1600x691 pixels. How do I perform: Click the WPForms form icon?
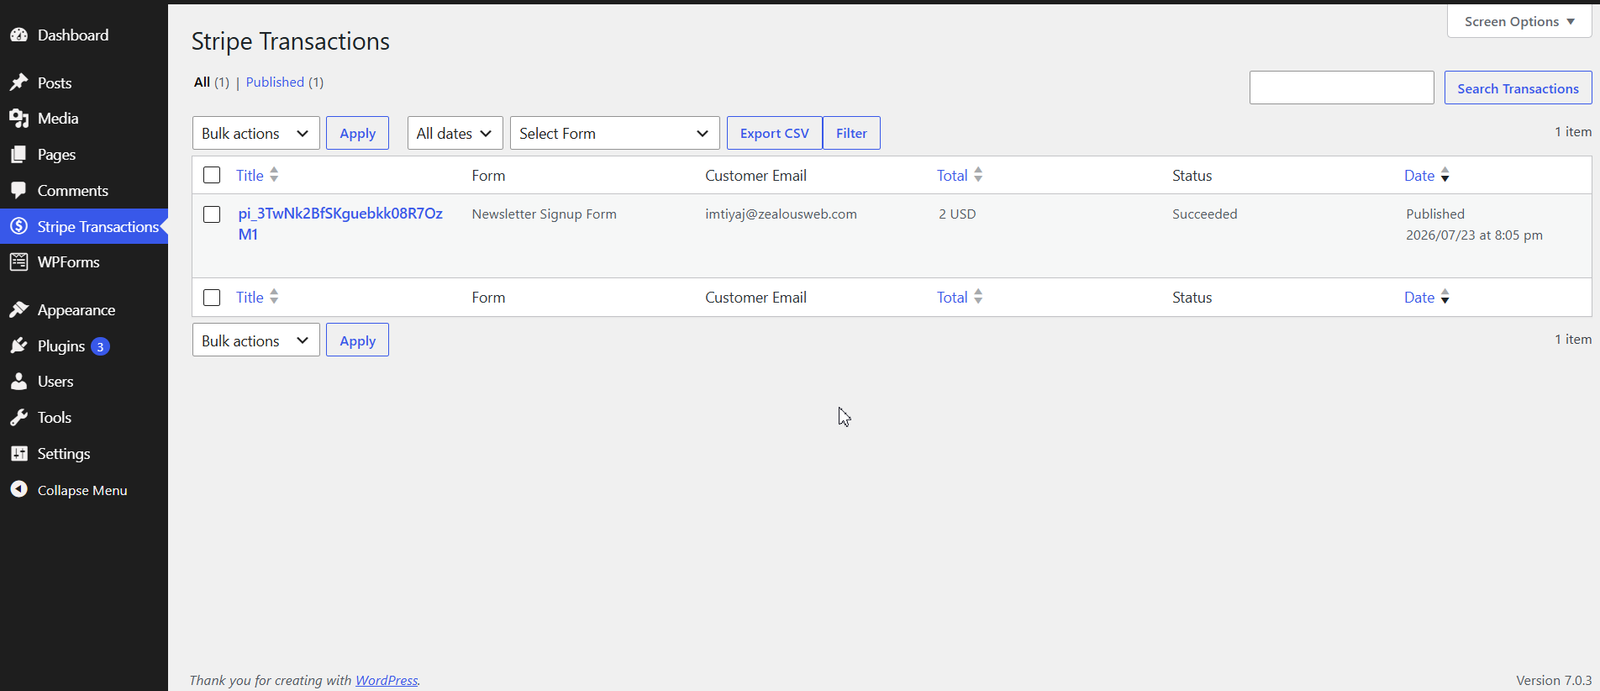[x=19, y=262]
